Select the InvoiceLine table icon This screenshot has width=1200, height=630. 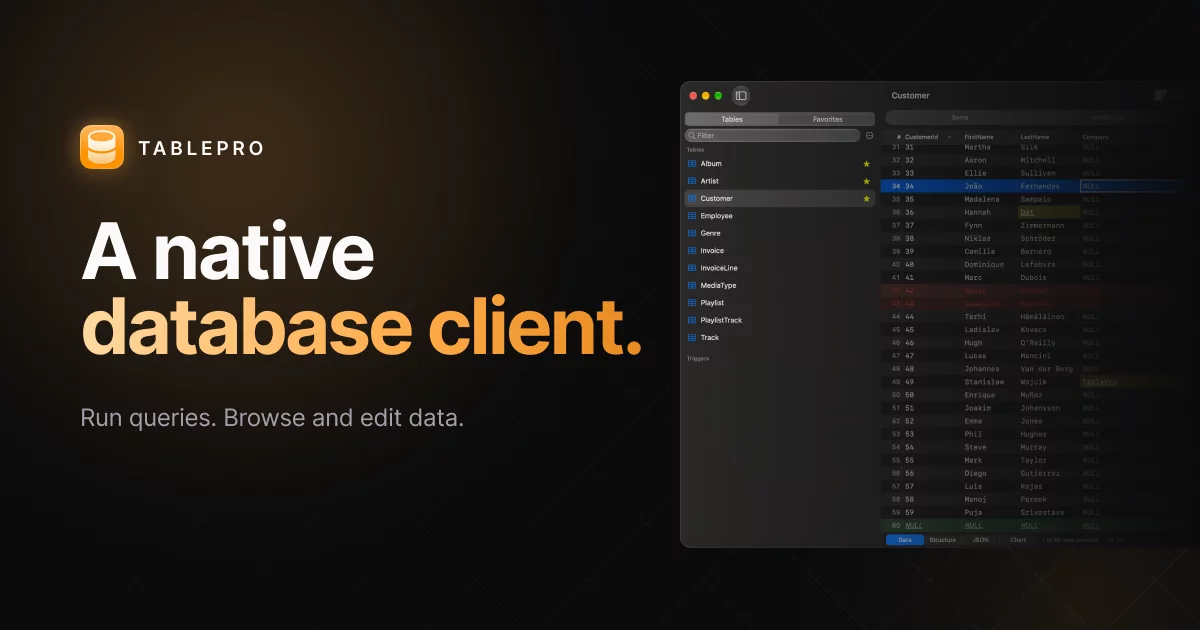[x=692, y=268]
